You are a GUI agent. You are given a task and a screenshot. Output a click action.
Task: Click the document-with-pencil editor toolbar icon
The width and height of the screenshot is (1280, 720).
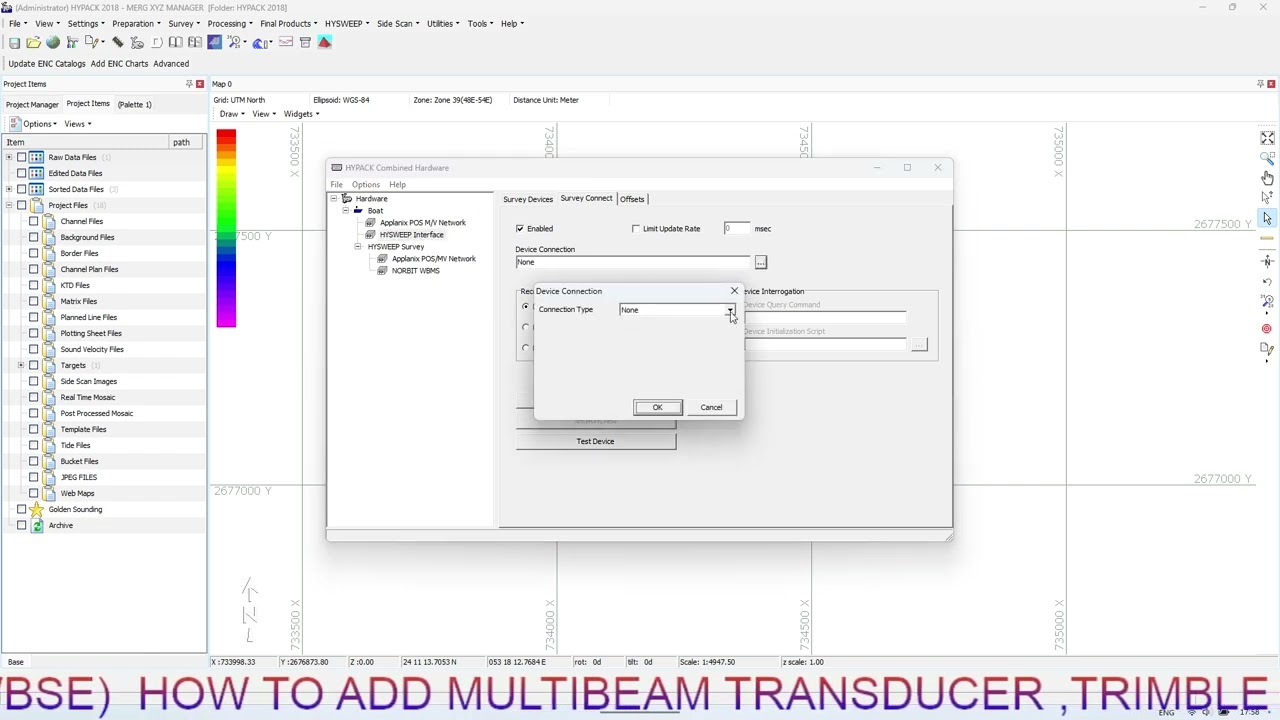point(93,43)
